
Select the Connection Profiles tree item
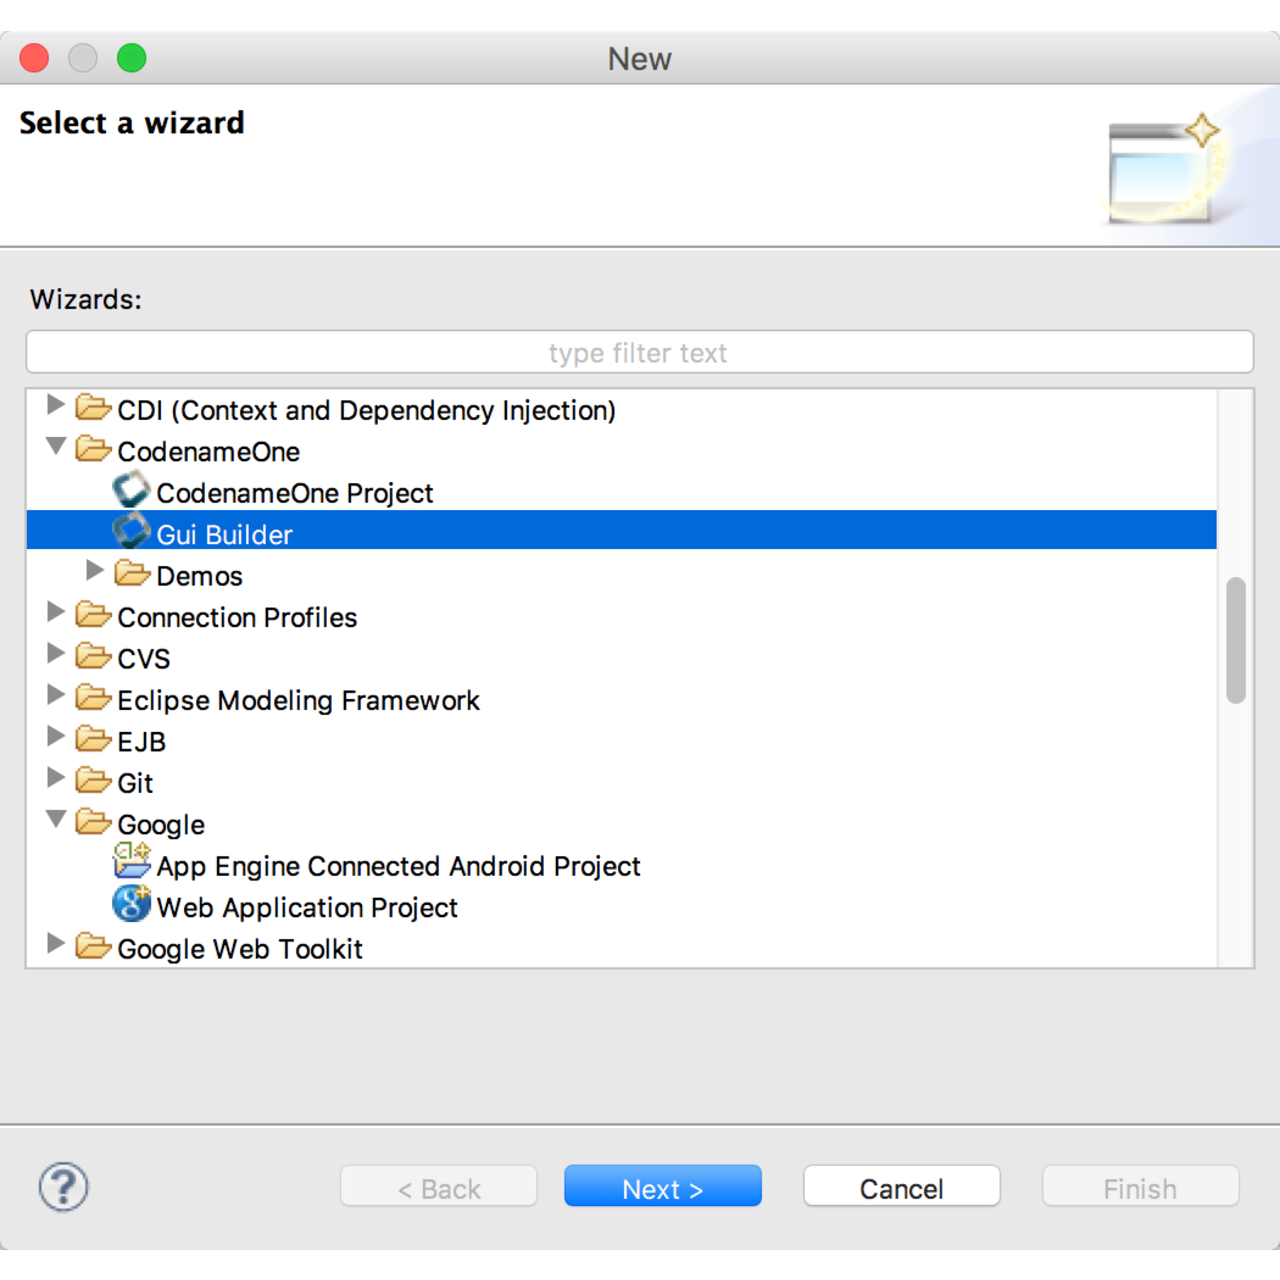click(x=237, y=617)
